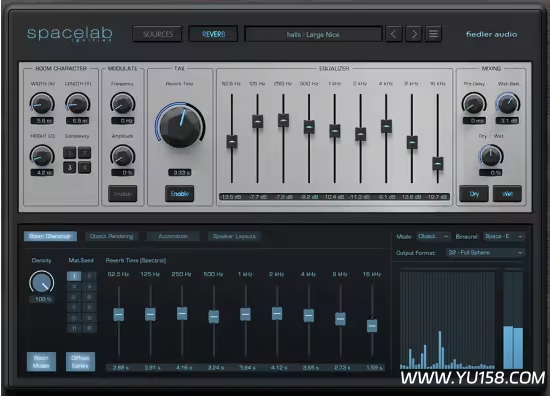Open the Speaker Layouts tab
The width and height of the screenshot is (550, 396).
pyautogui.click(x=234, y=236)
